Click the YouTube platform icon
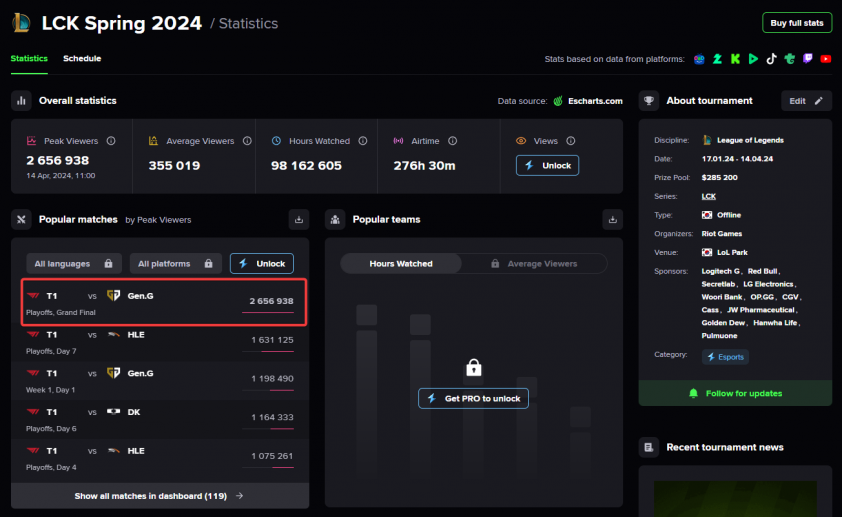 point(826,59)
